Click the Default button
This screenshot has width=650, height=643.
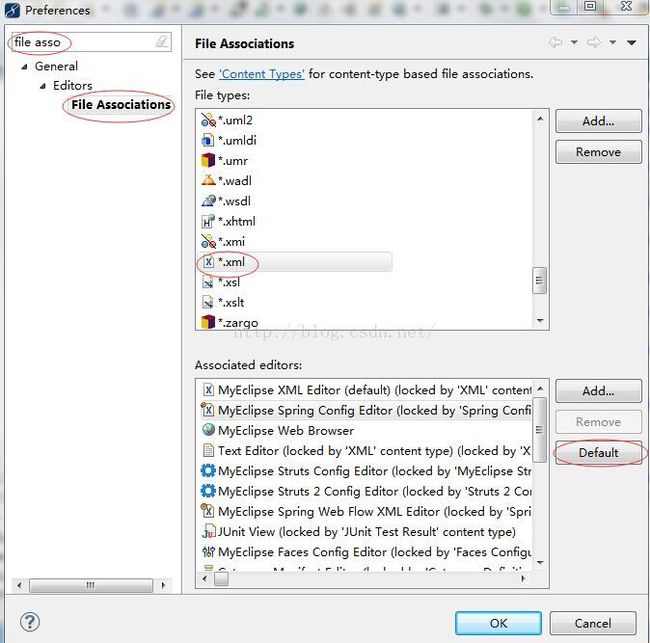coord(598,453)
